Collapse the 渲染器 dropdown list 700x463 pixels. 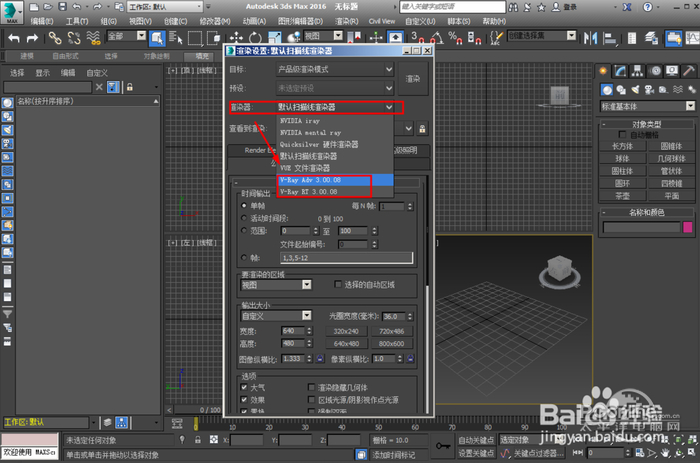(x=389, y=107)
